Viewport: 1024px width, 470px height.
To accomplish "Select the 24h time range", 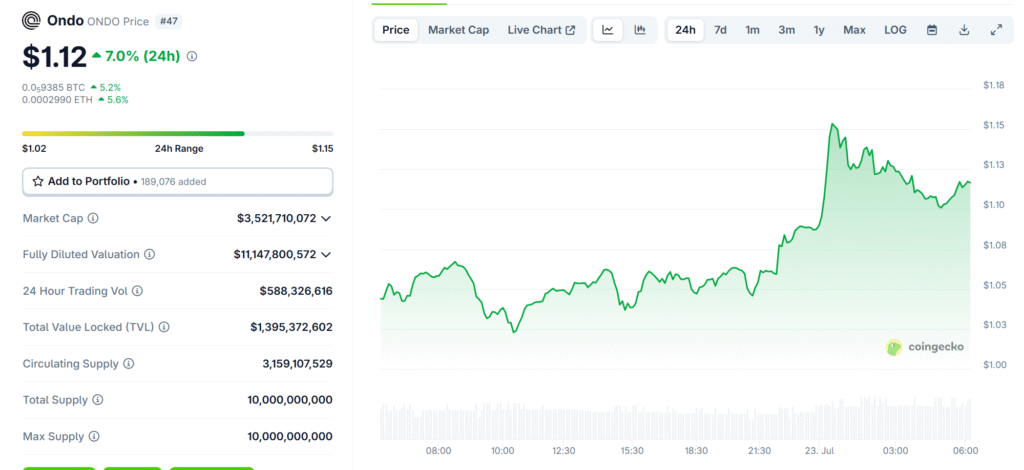I will (x=685, y=30).
